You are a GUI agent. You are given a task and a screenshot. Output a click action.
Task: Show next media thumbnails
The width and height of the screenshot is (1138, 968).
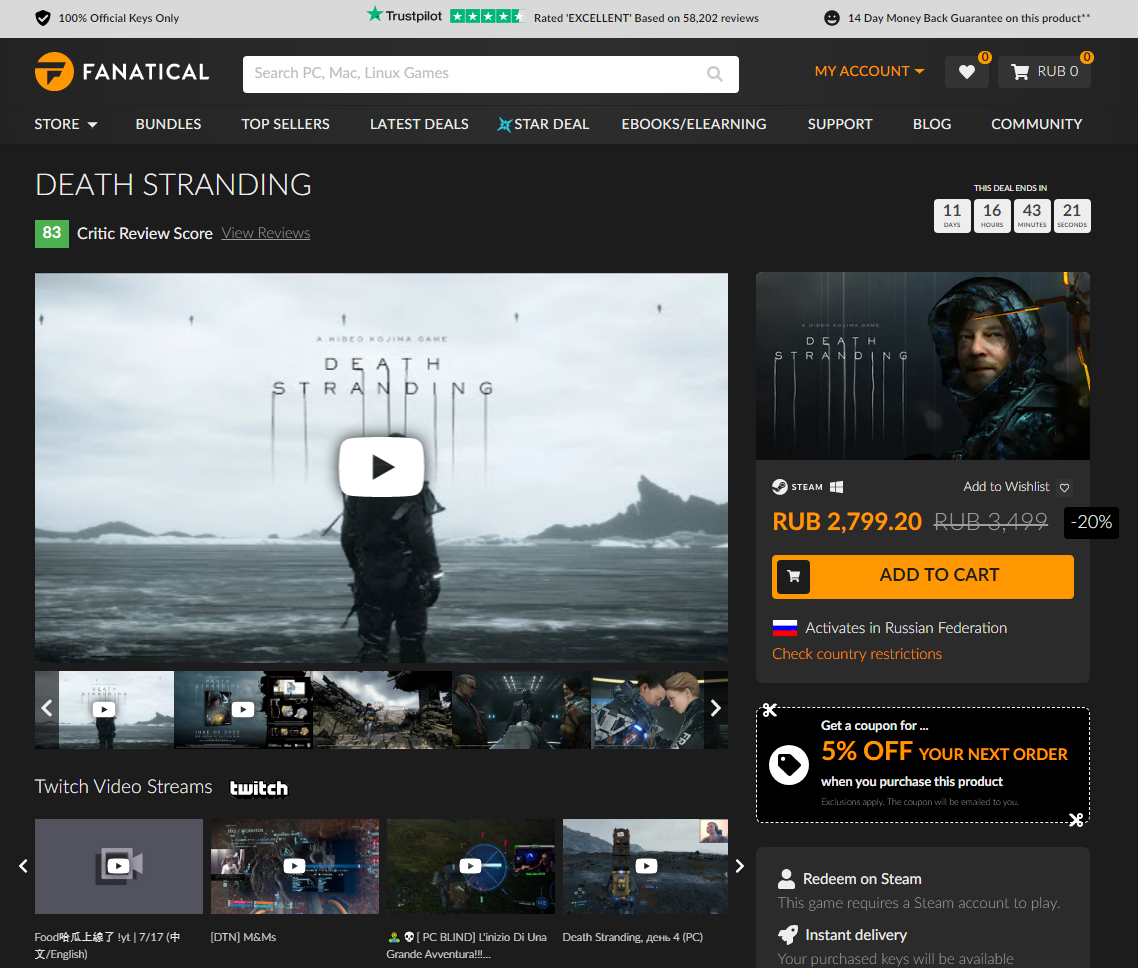point(716,708)
